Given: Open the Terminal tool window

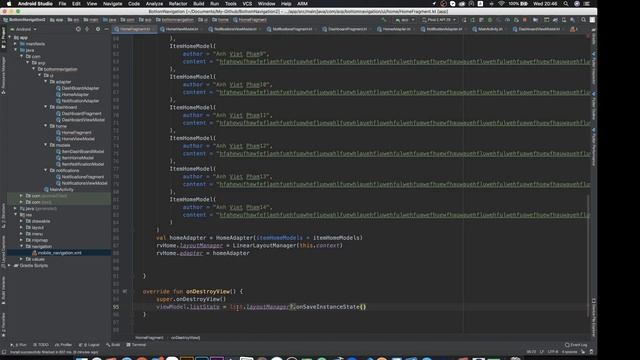Looking at the screenshot, I should tap(136, 345).
